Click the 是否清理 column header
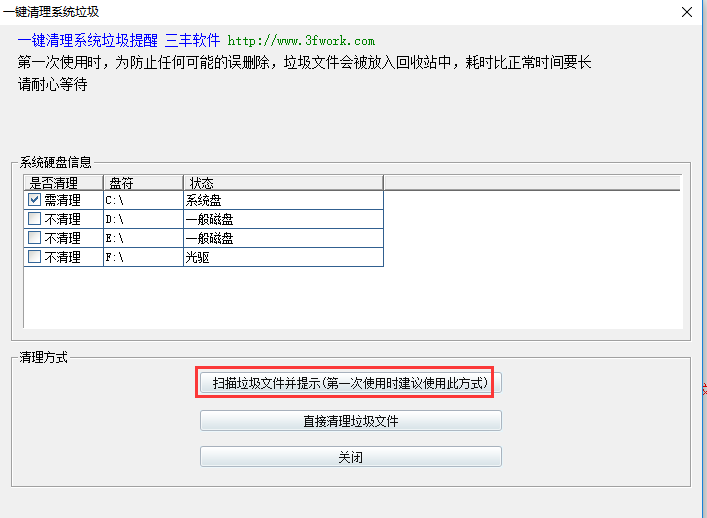707x518 pixels. pos(63,183)
